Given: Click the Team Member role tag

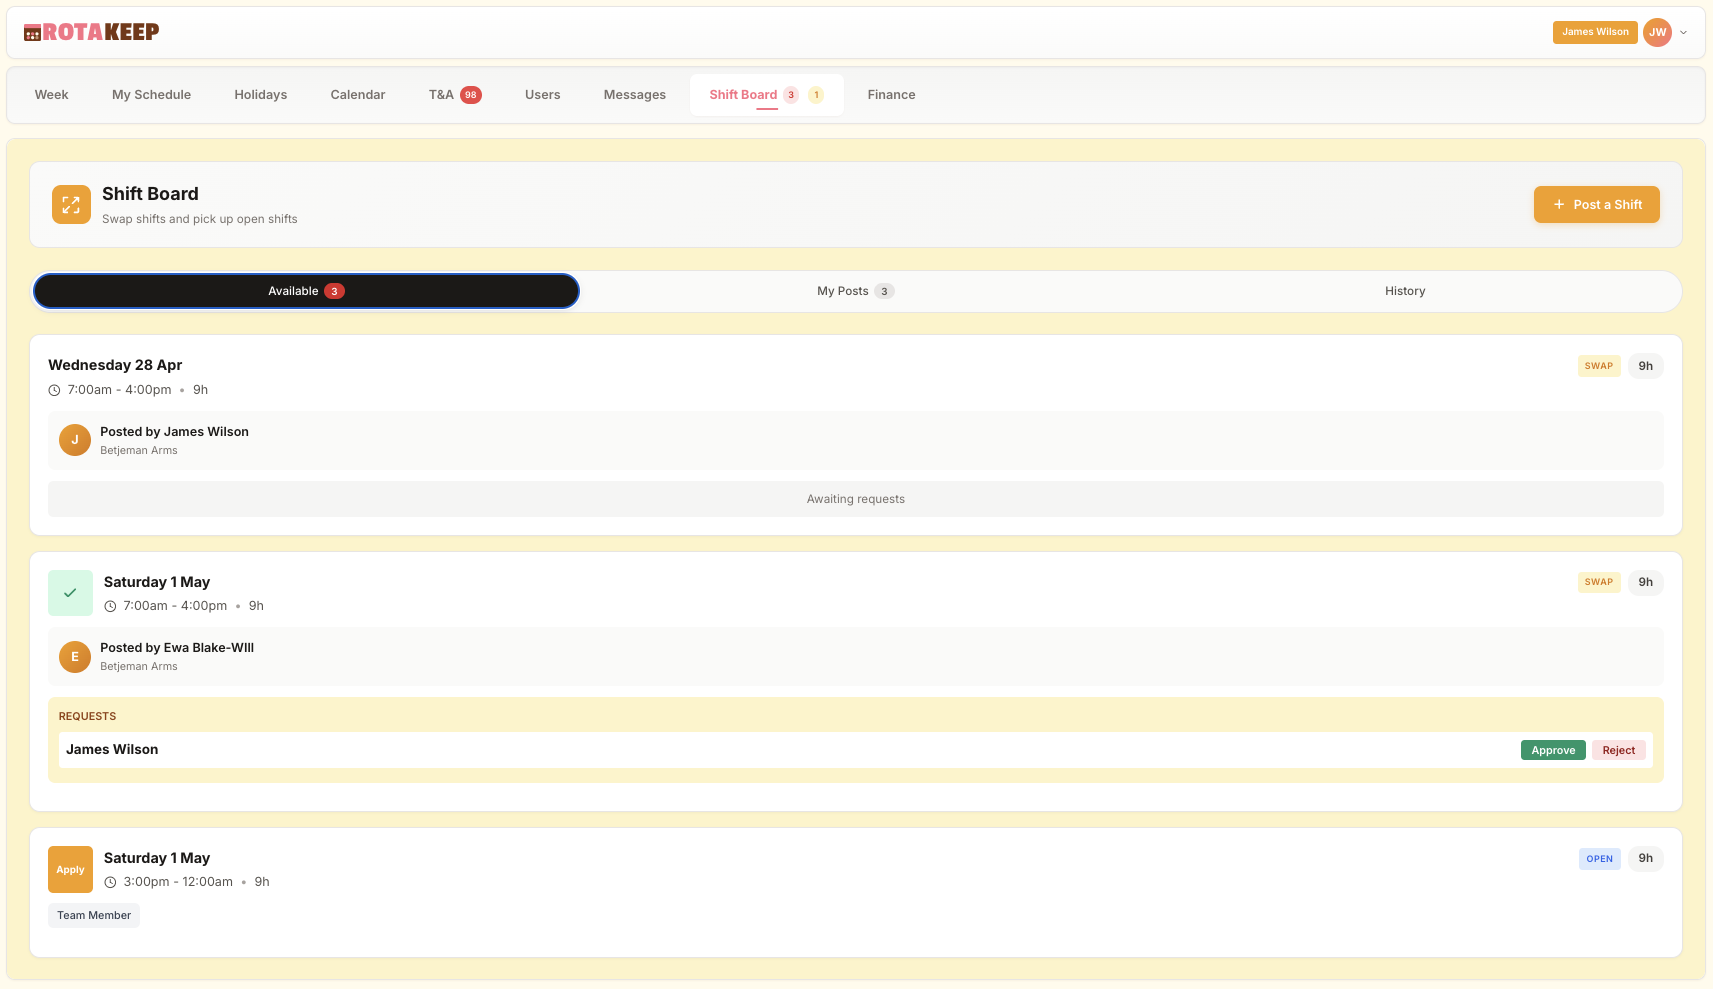Looking at the screenshot, I should tap(94, 915).
